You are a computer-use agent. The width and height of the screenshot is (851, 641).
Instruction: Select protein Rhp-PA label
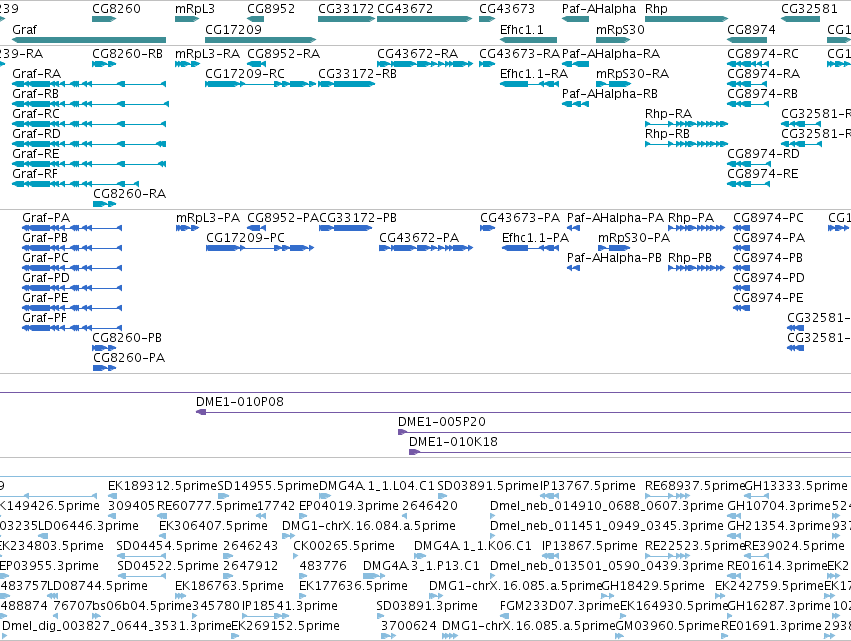coord(691,218)
